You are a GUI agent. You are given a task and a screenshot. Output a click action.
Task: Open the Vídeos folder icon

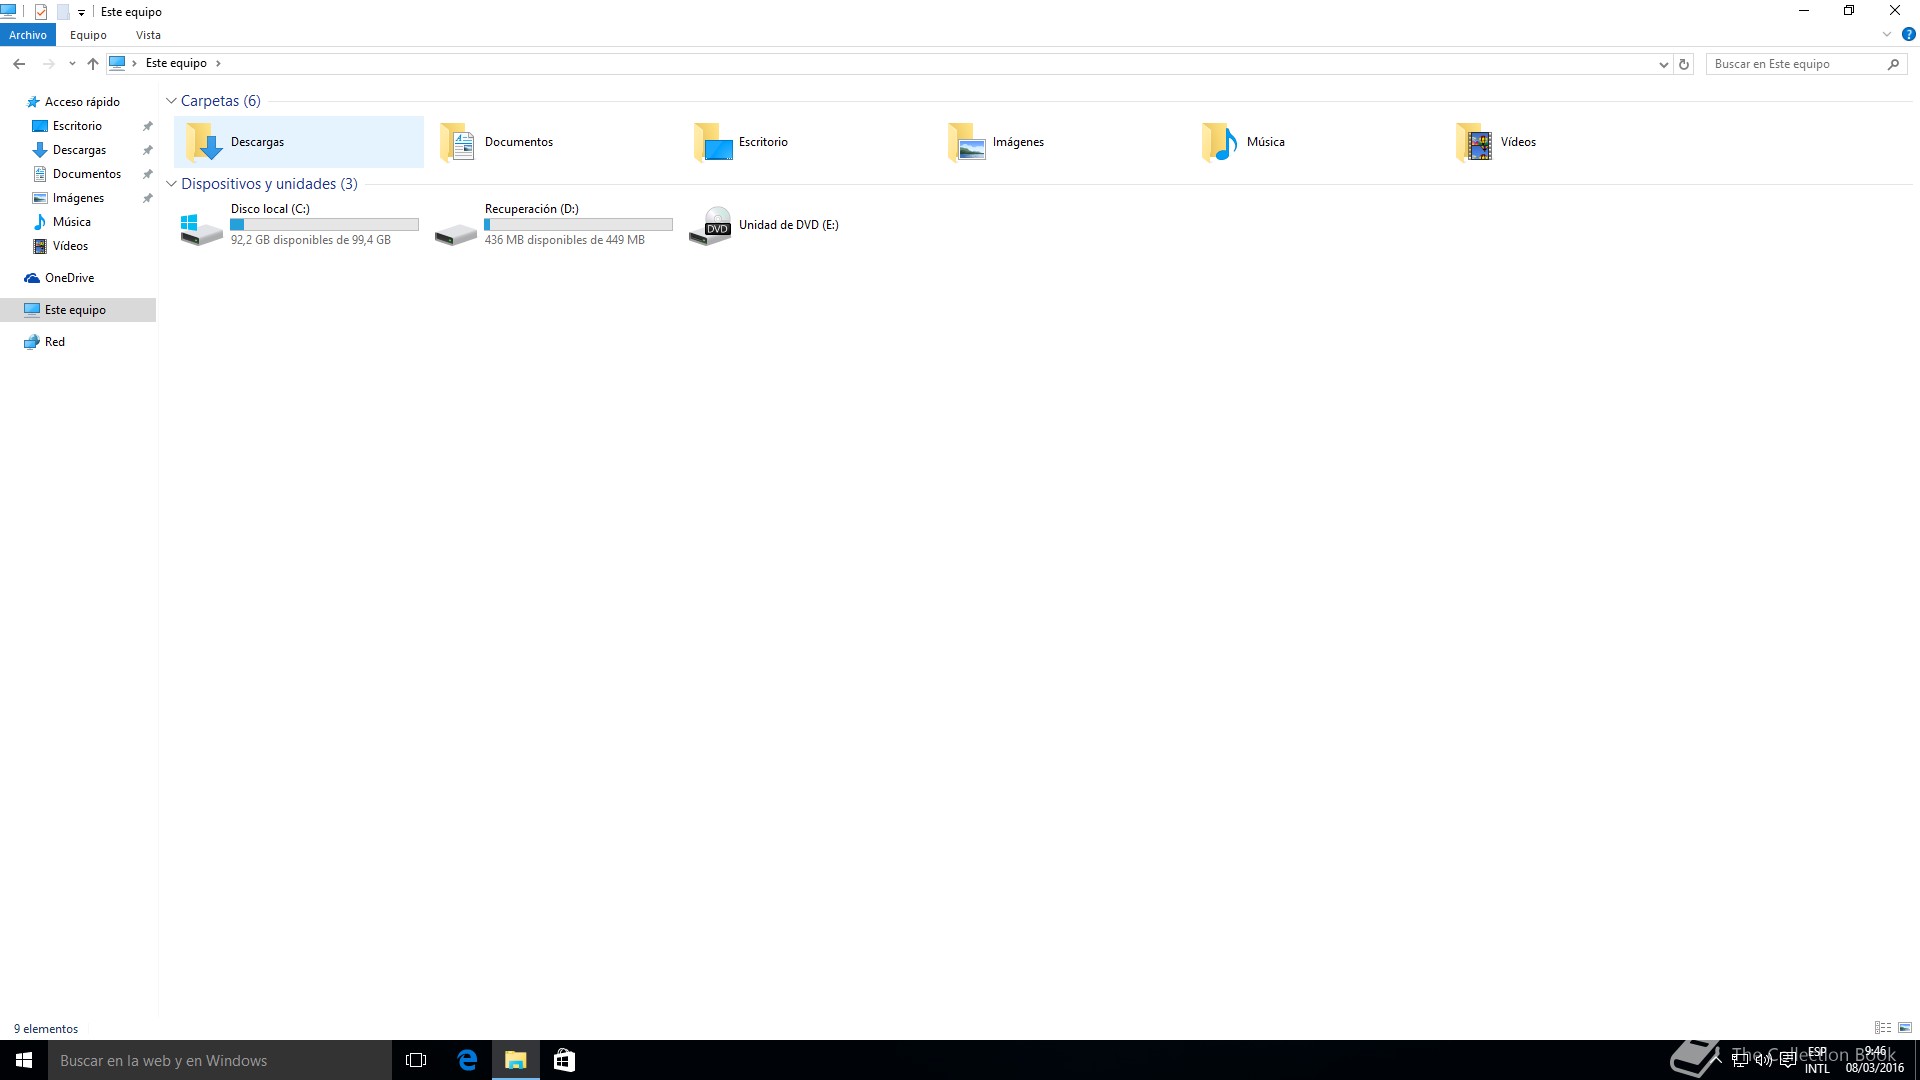coord(1474,142)
